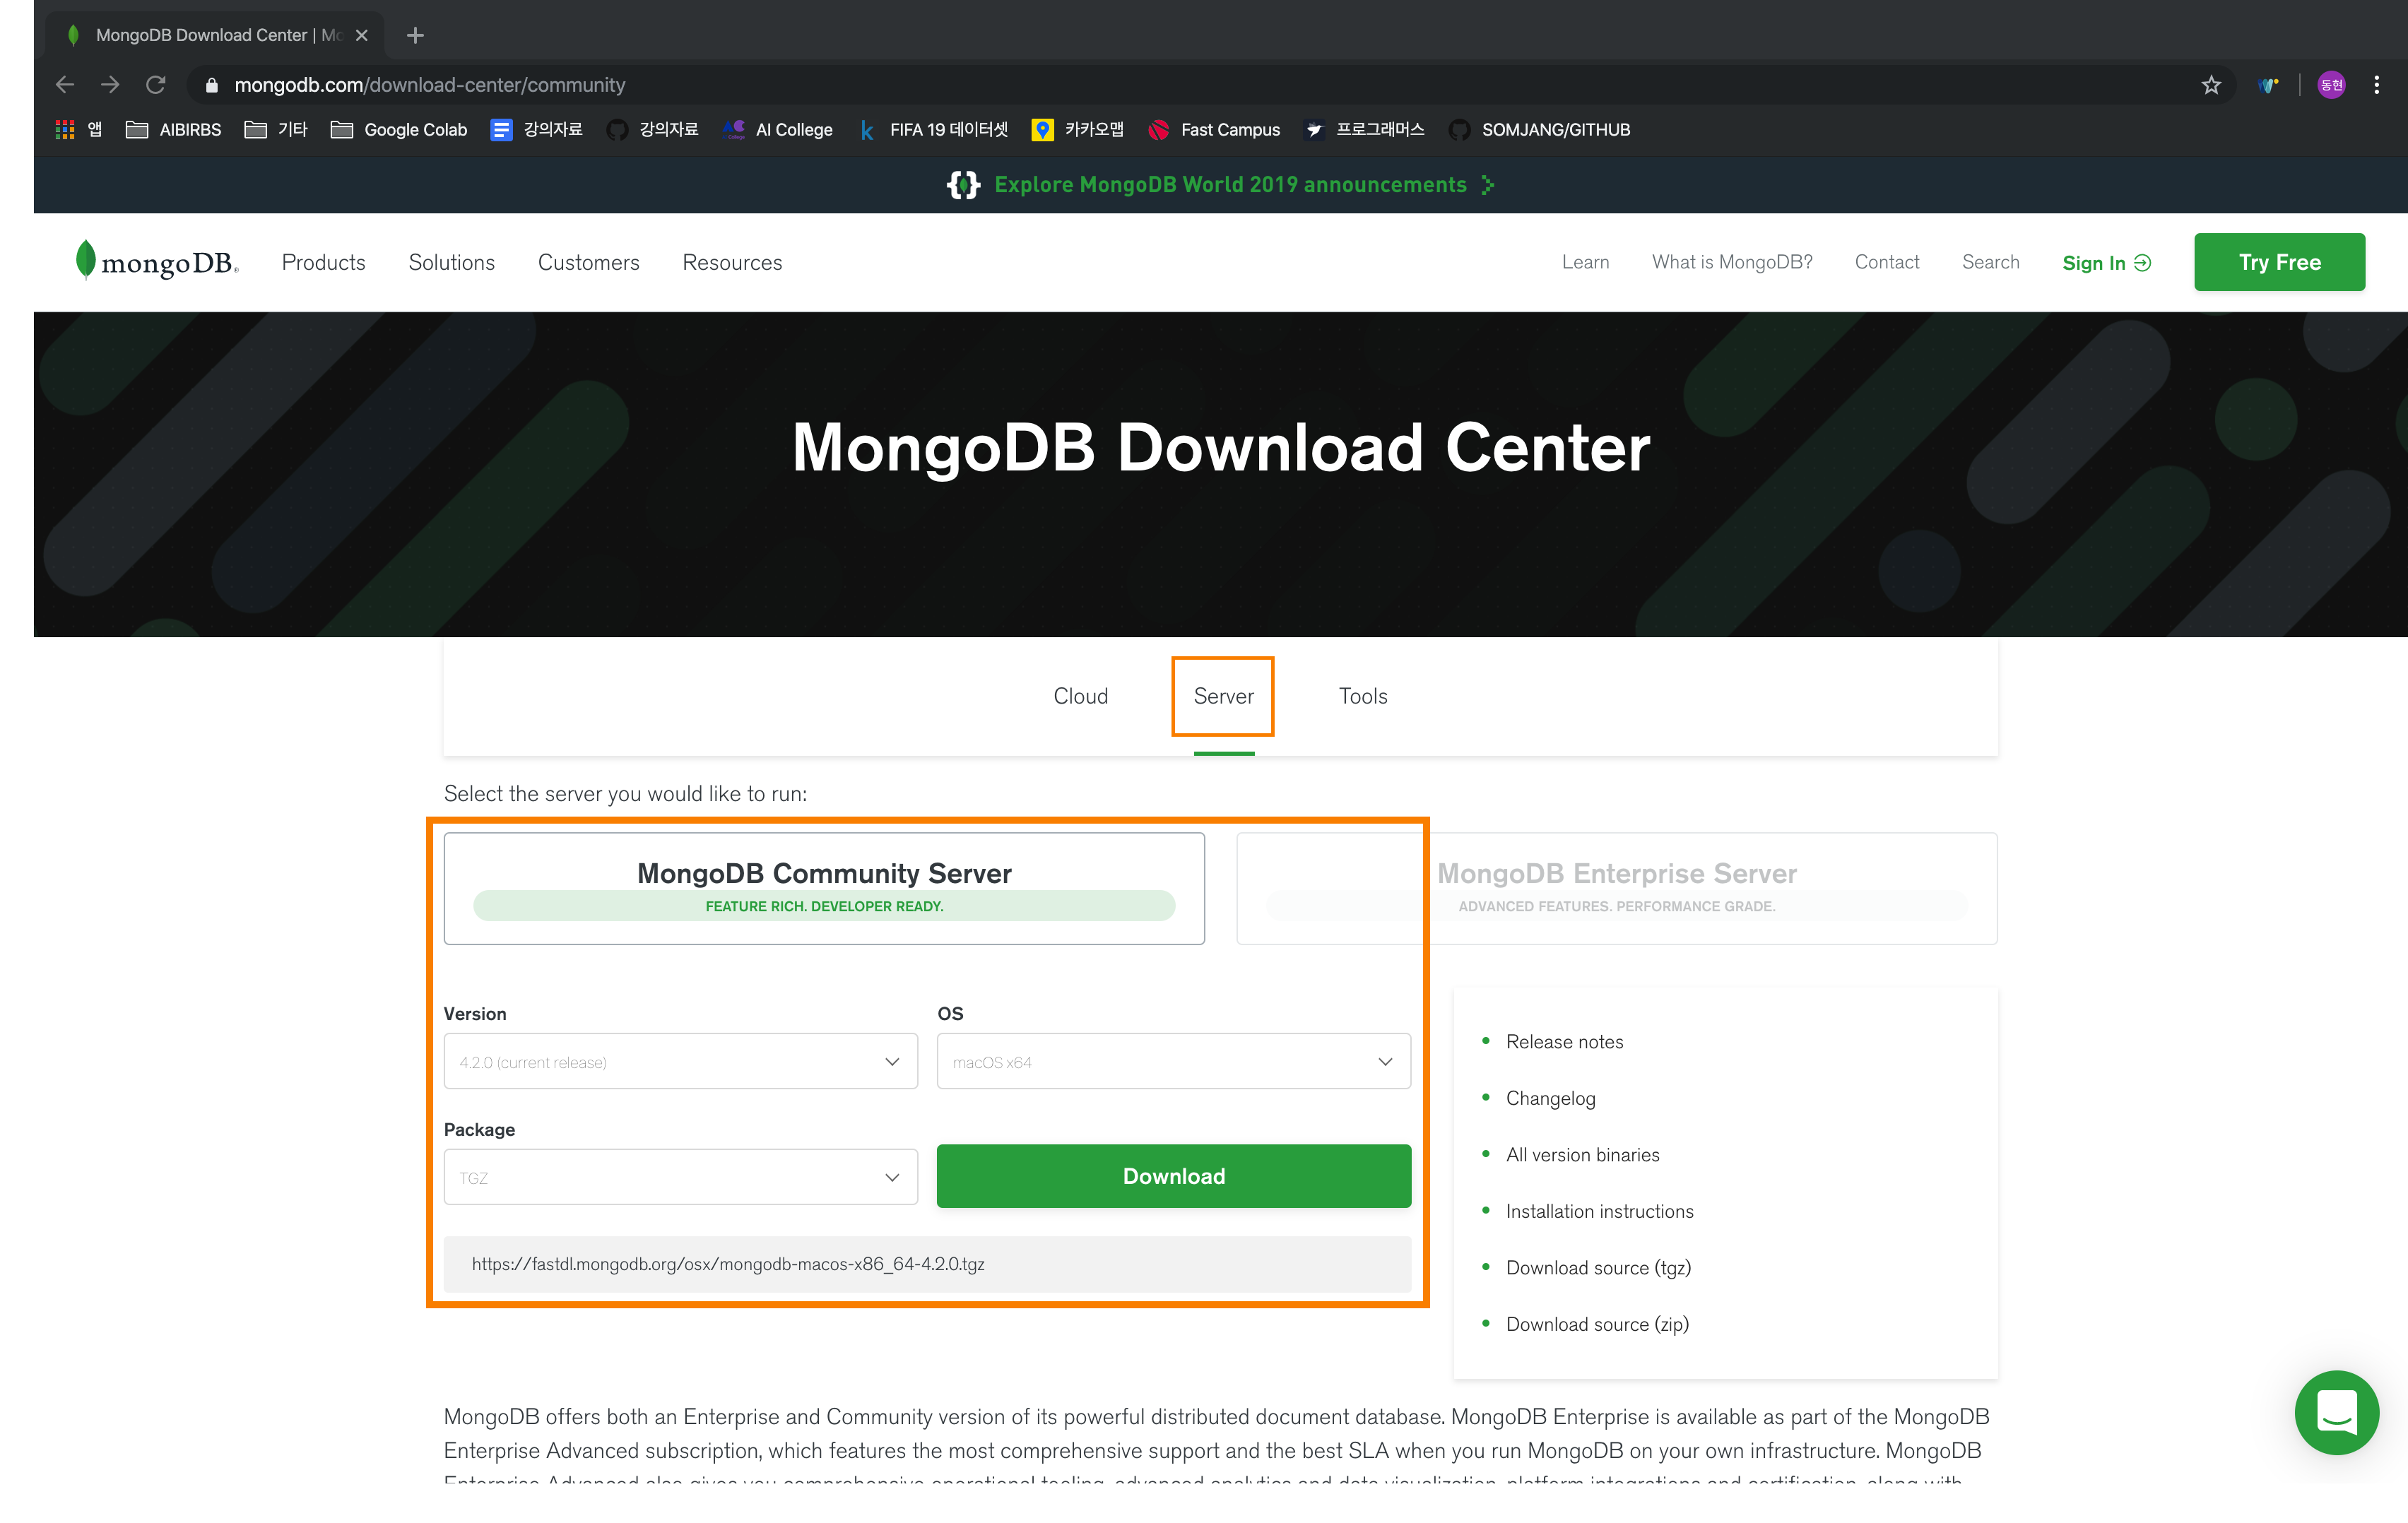Open the What is MongoDB? link
2408x1523 pixels.
click(x=1732, y=262)
